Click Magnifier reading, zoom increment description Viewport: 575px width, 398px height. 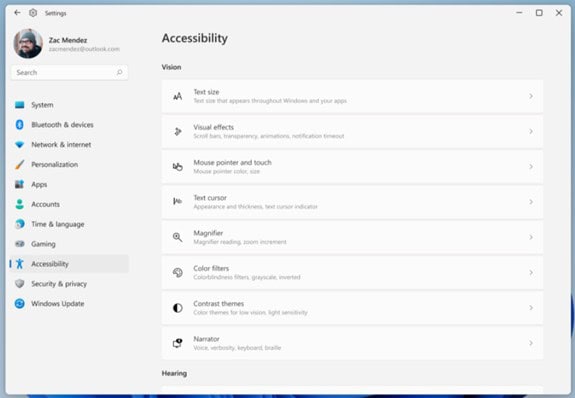click(240, 242)
